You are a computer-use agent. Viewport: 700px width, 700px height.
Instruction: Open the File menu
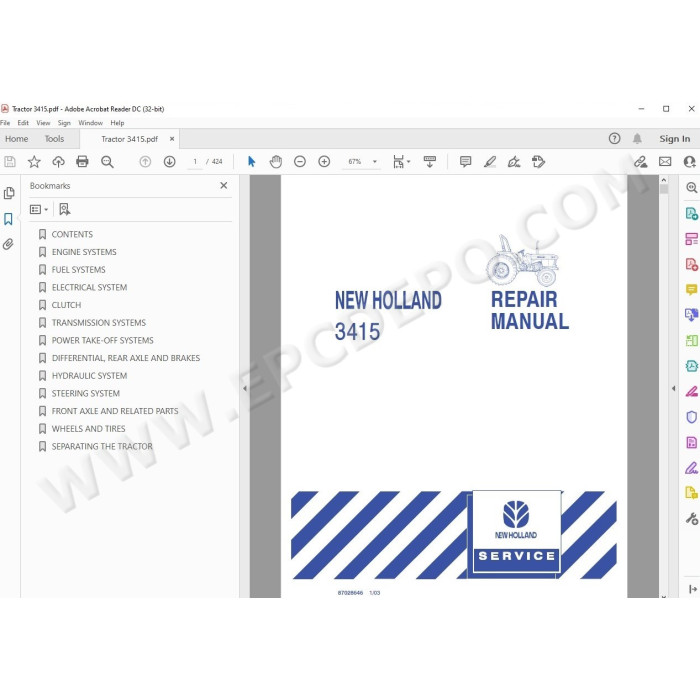5,123
